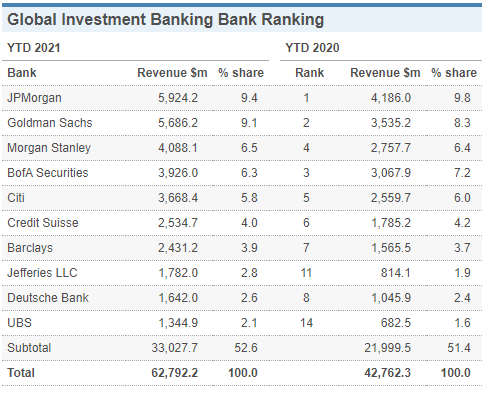Click Credit Suisse 2021 revenue 2,534.7
The height and width of the screenshot is (393, 491).
178,223
